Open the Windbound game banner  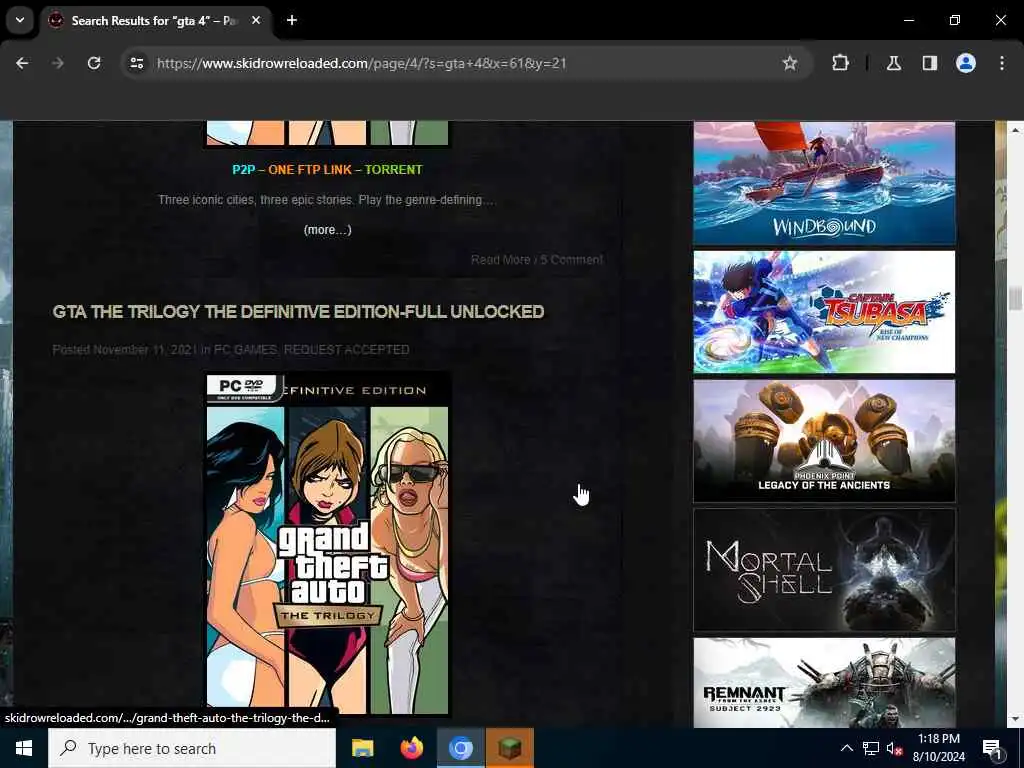click(x=824, y=182)
